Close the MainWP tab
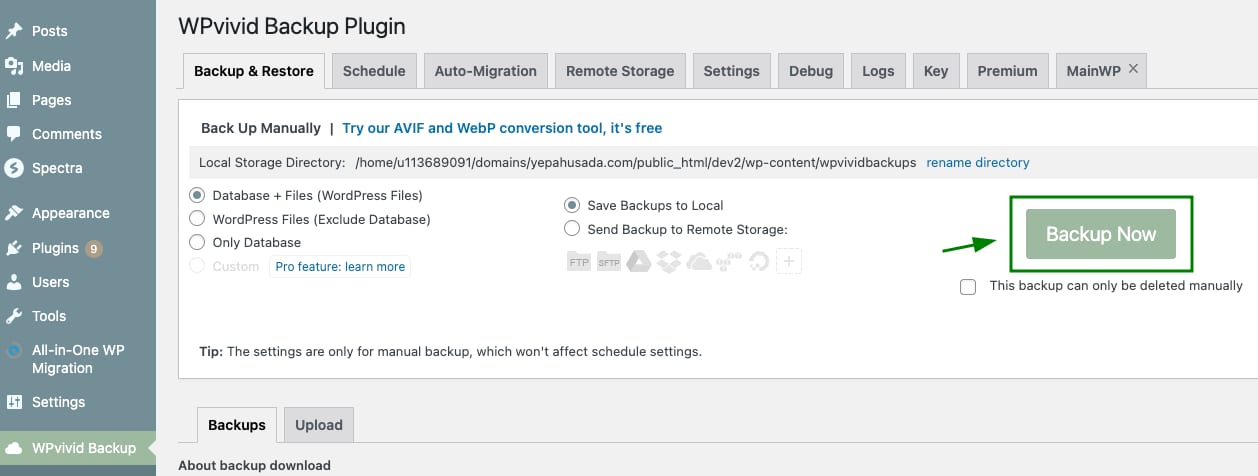Viewport: 1258px width, 476px height. click(x=1133, y=70)
